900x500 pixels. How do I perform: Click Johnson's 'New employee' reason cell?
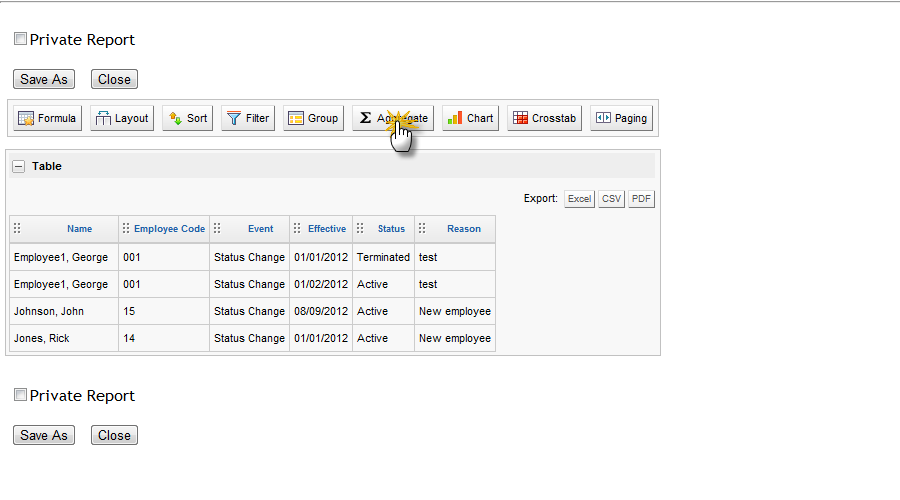pos(455,311)
